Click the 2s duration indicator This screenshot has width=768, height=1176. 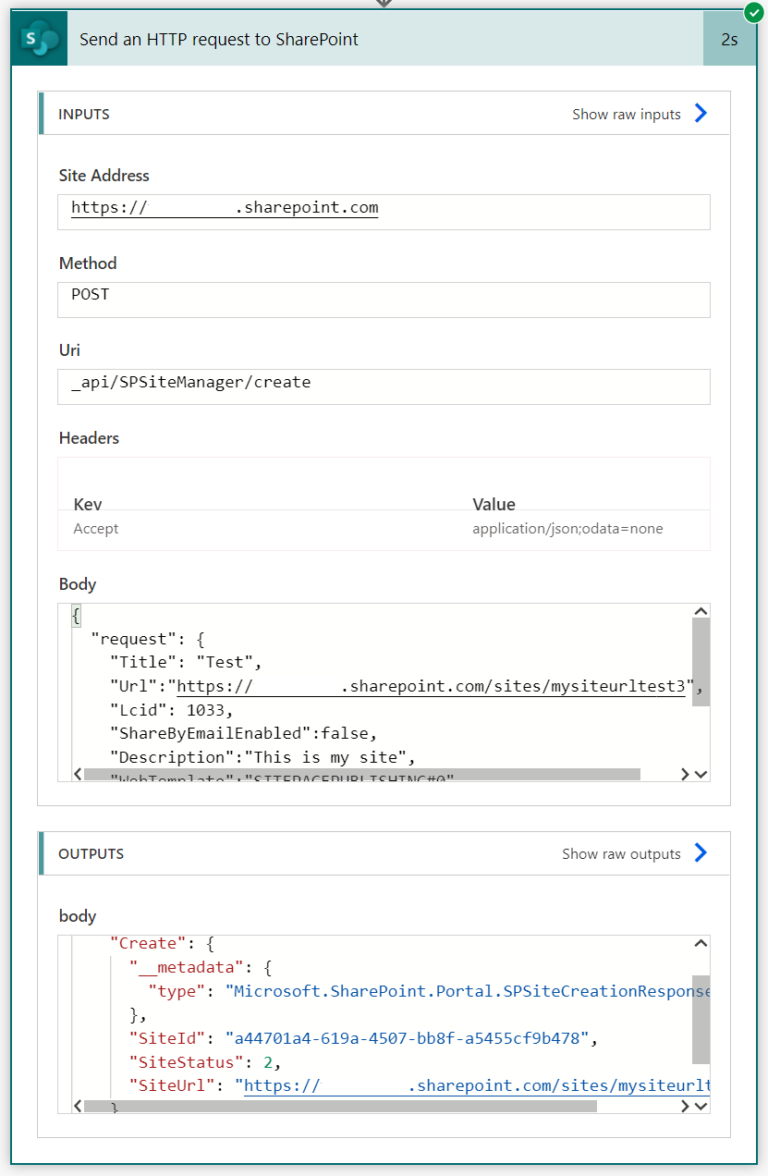coord(731,37)
